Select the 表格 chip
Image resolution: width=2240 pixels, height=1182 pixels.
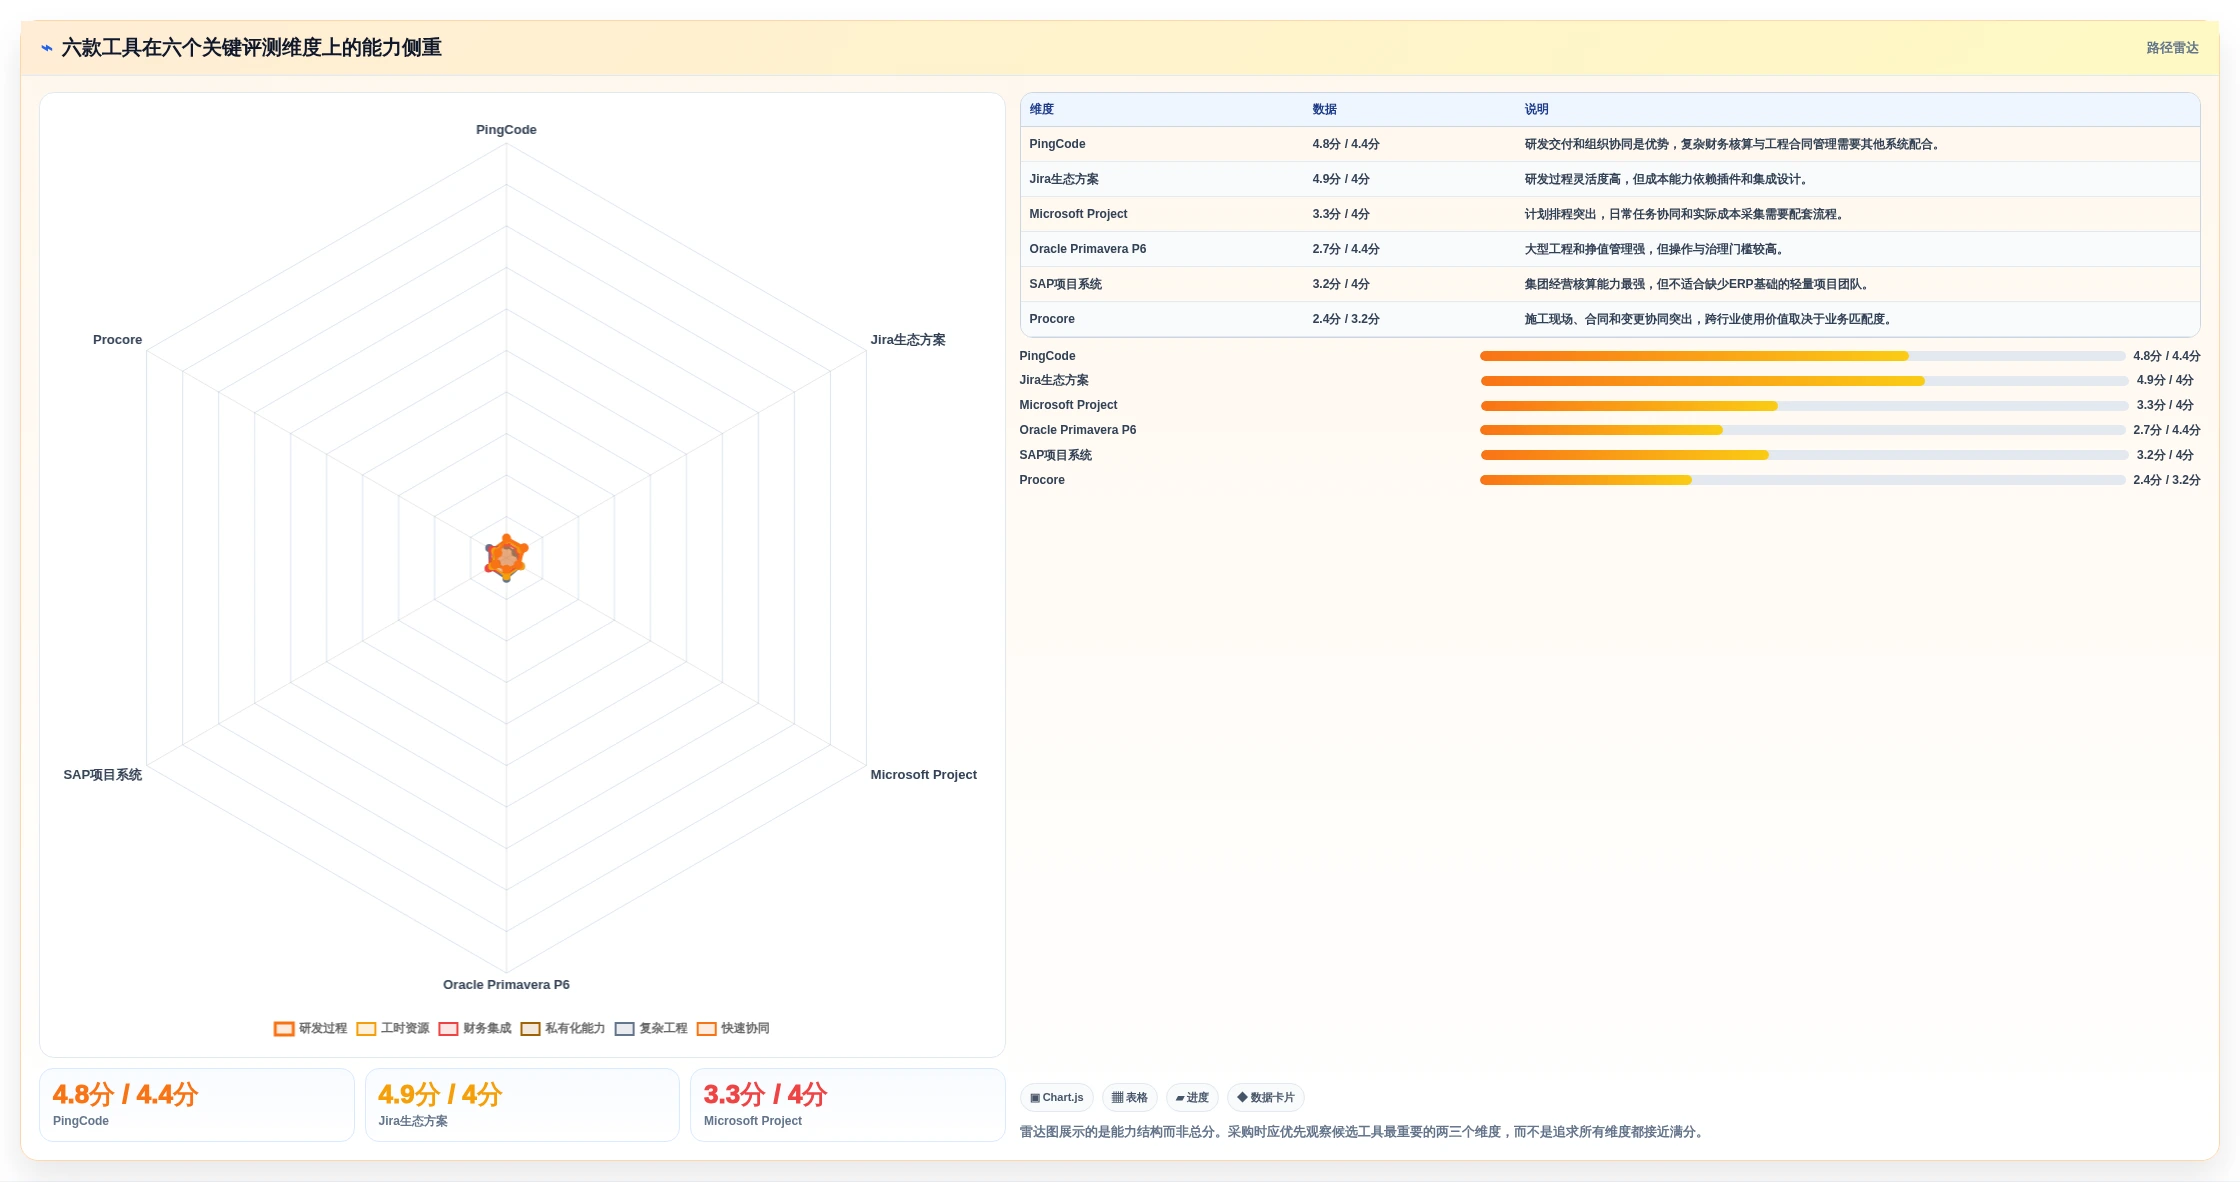tap(1130, 1097)
